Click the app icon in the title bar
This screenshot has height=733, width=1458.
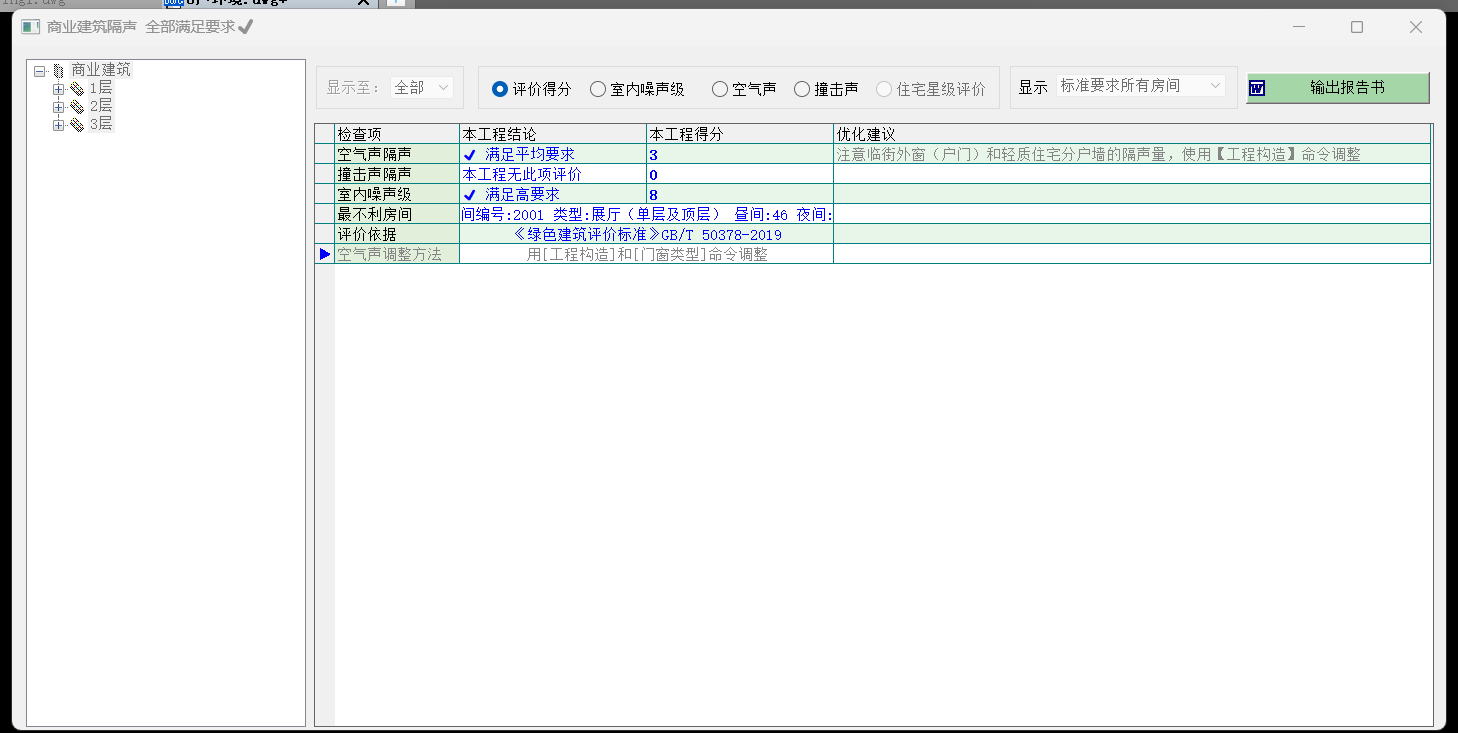click(30, 27)
